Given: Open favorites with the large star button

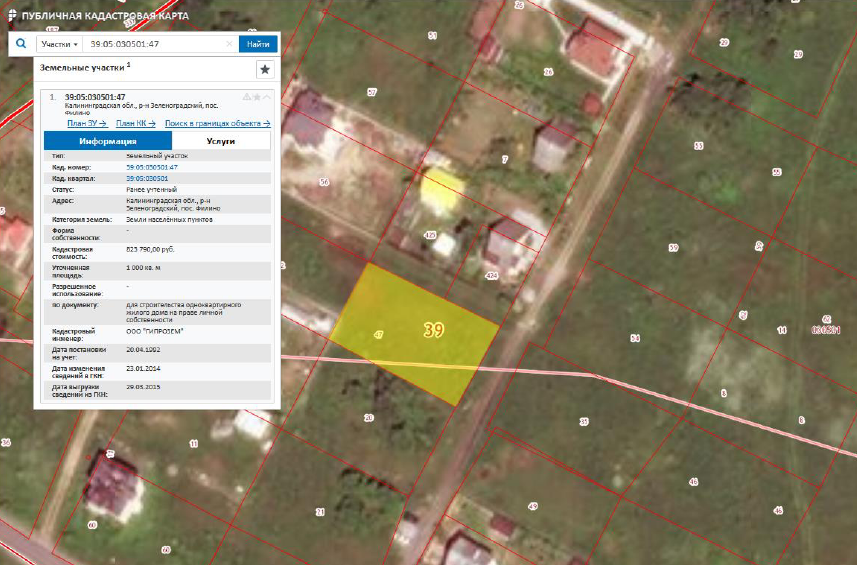Looking at the screenshot, I should 264,69.
